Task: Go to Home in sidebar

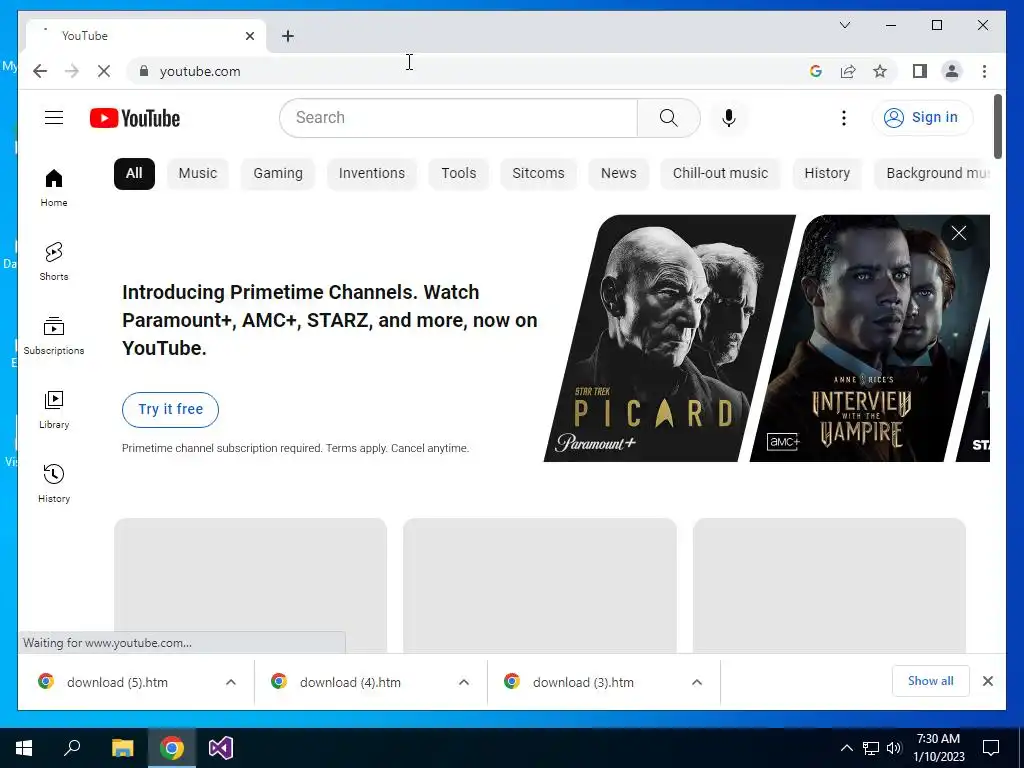Action: 54,188
